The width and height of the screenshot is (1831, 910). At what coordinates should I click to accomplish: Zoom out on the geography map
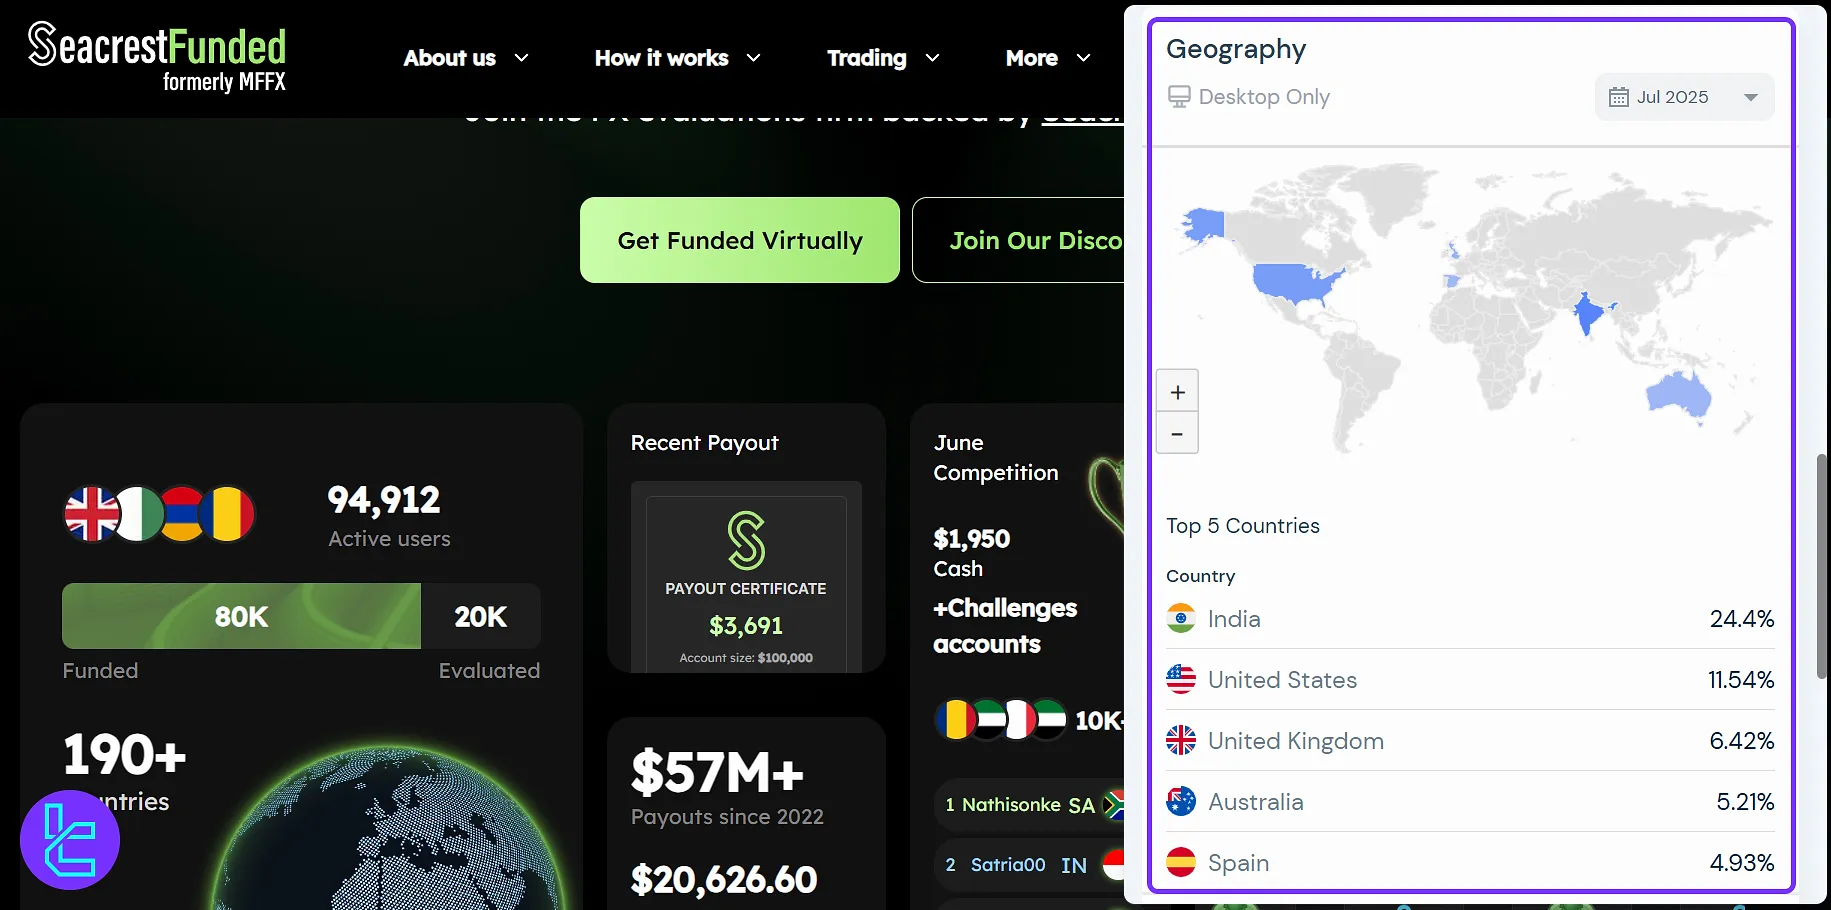pos(1177,434)
